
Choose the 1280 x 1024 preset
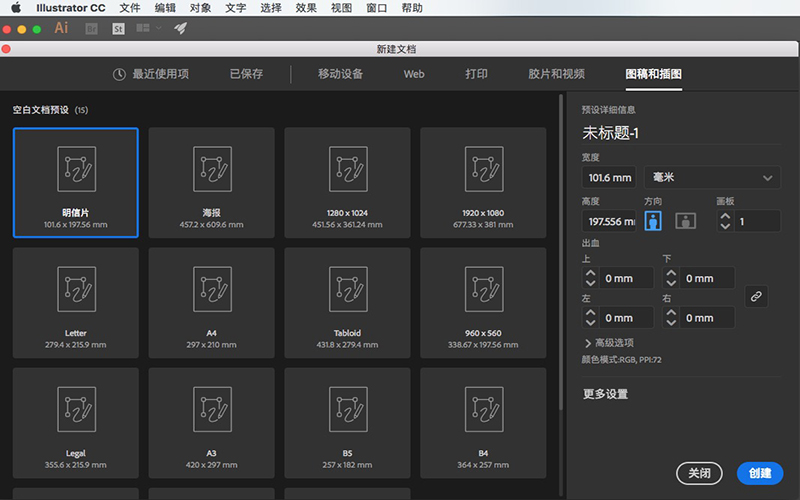347,183
